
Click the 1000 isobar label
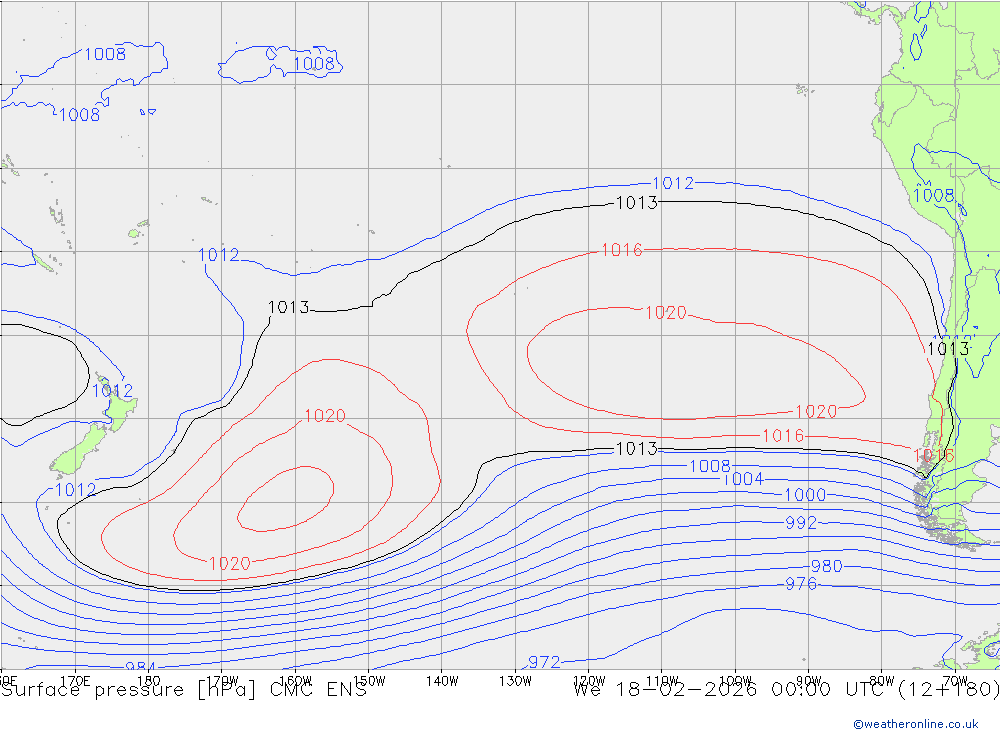(805, 495)
